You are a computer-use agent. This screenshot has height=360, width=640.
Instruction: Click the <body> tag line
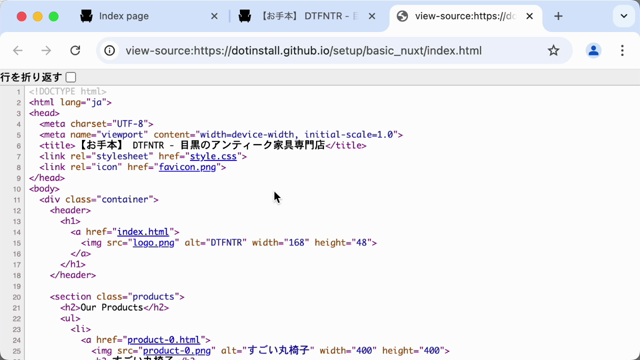(44, 189)
